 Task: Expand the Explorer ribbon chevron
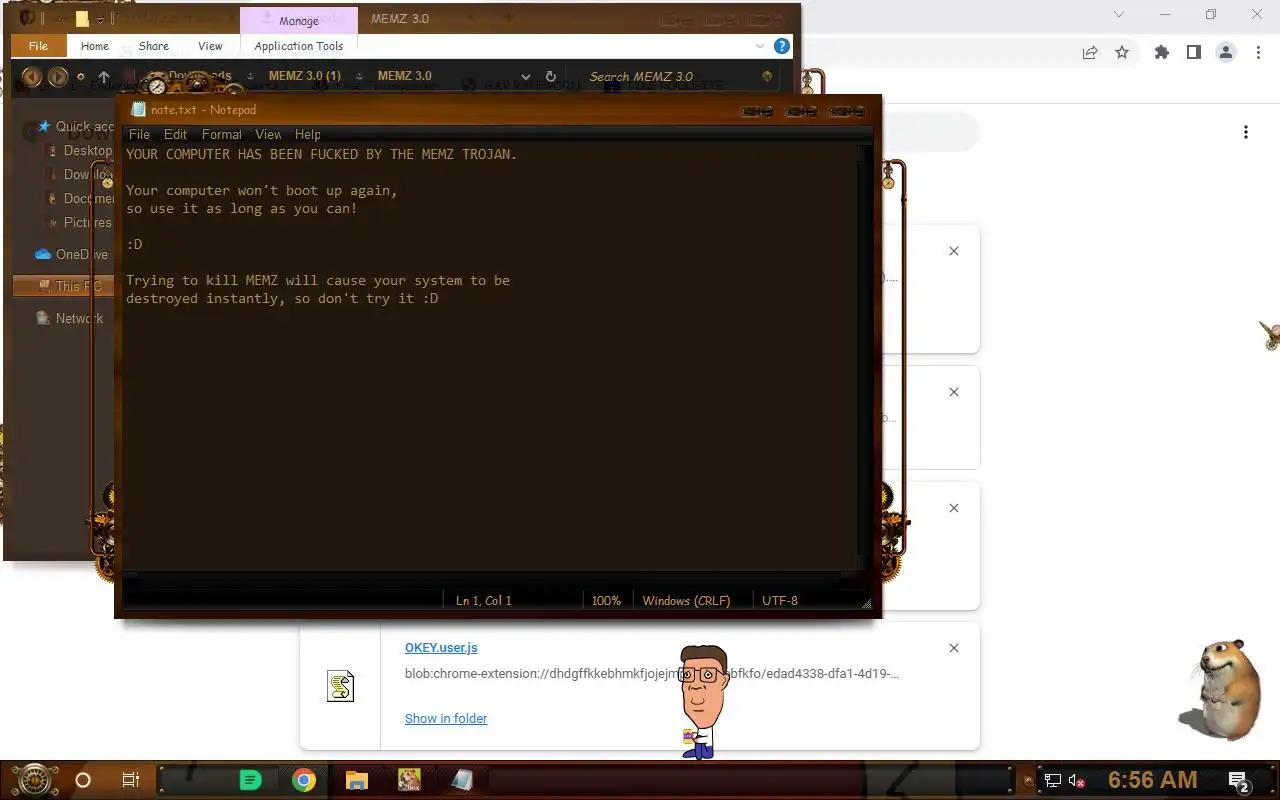click(x=760, y=46)
